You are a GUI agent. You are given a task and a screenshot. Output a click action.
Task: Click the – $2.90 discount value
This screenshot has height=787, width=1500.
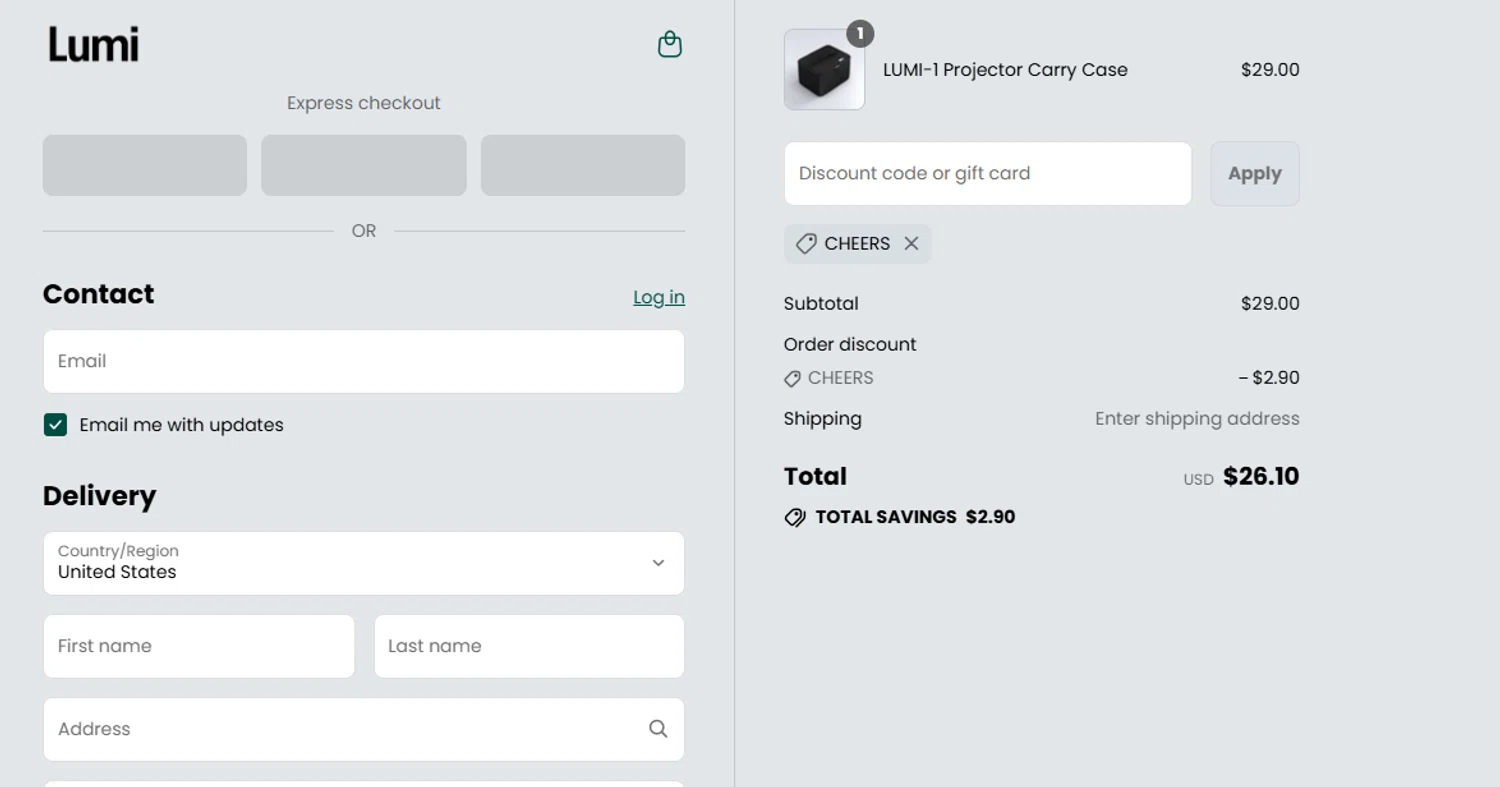(1269, 378)
